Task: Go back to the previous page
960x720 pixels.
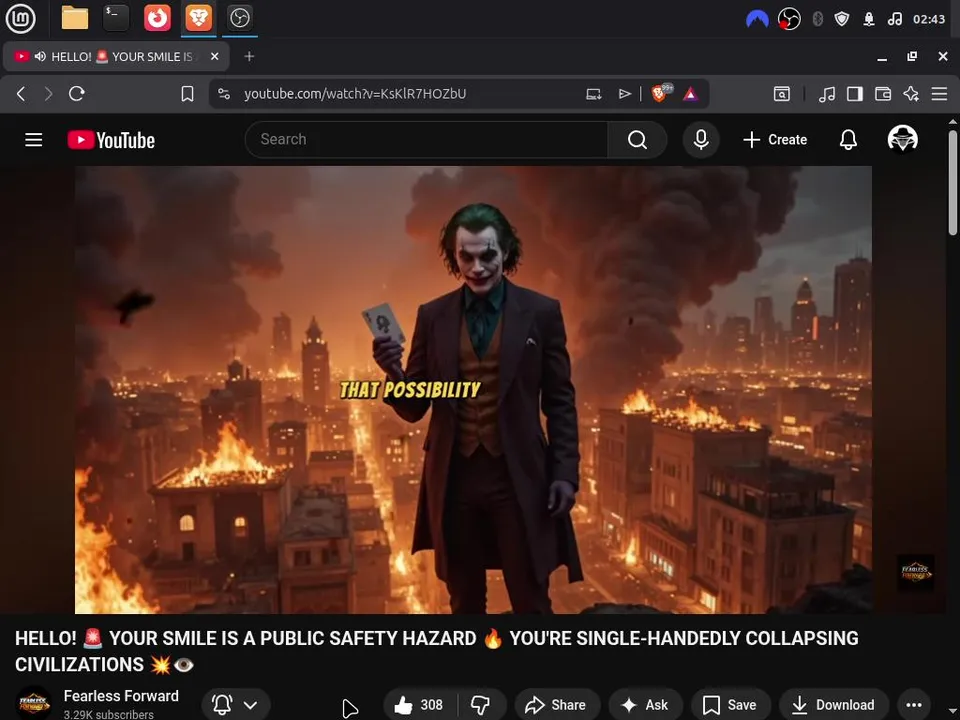Action: click(x=21, y=94)
